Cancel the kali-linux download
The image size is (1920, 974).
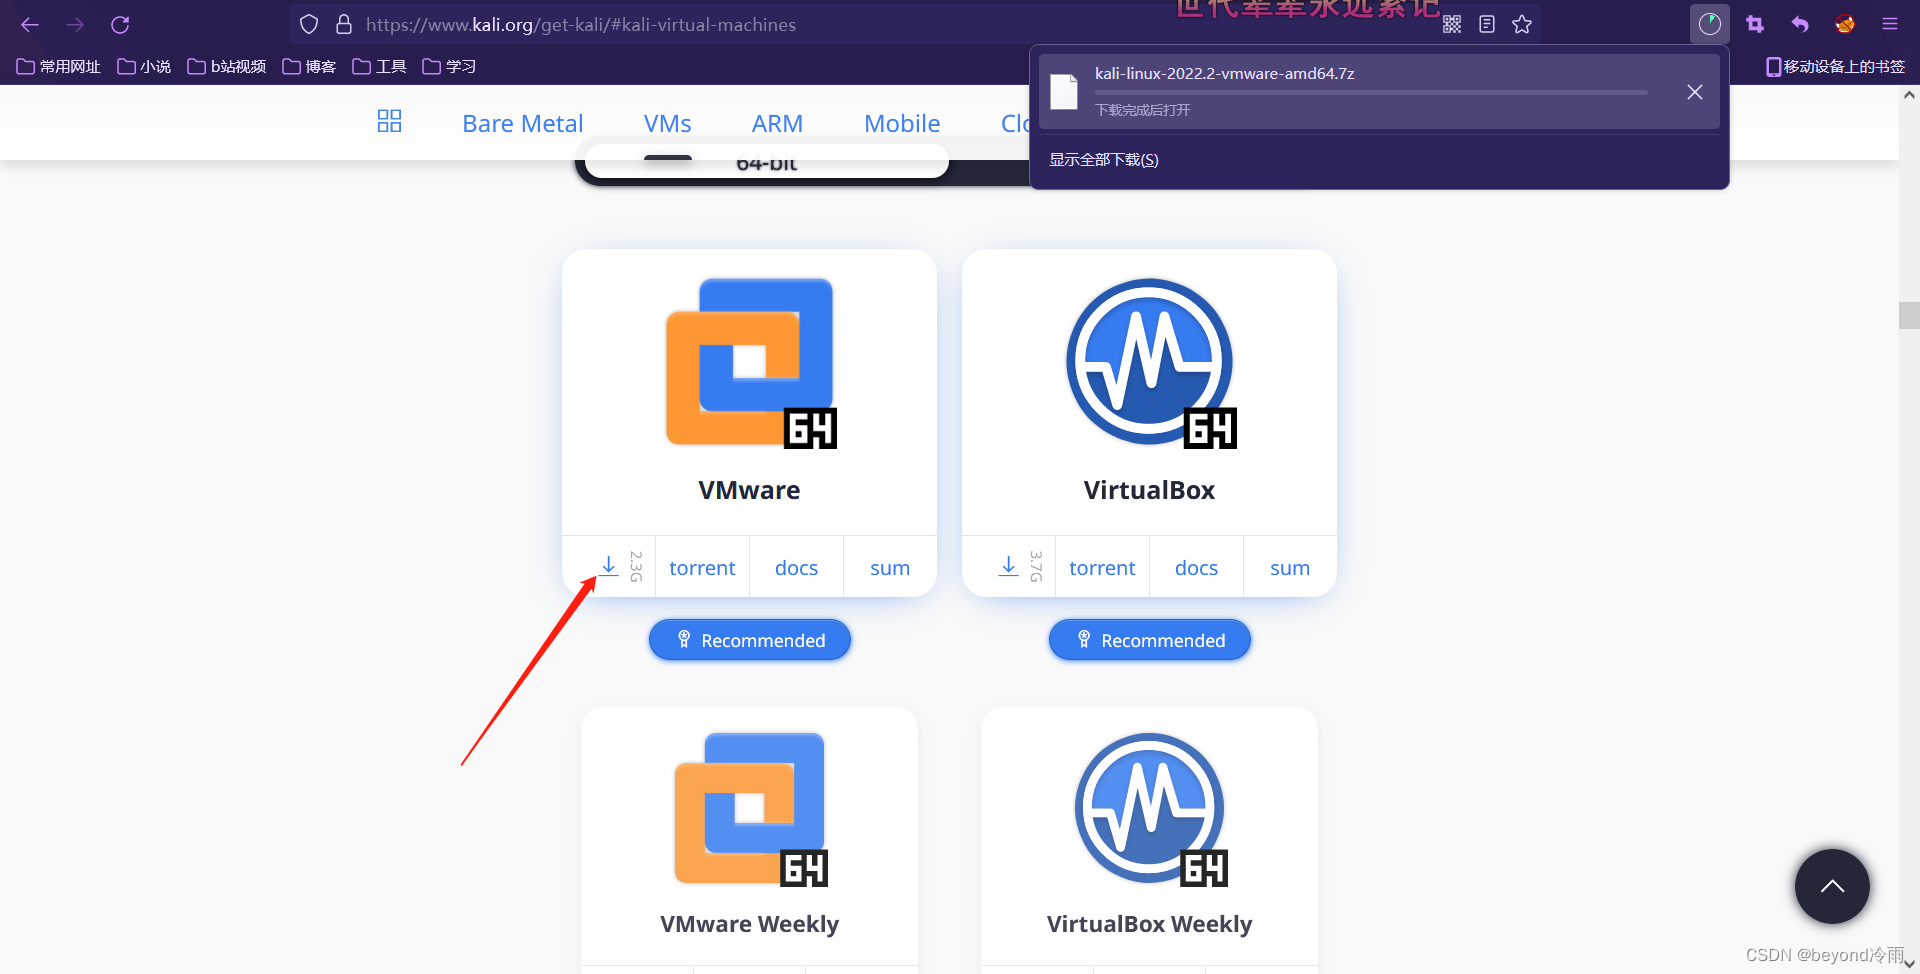click(1695, 92)
